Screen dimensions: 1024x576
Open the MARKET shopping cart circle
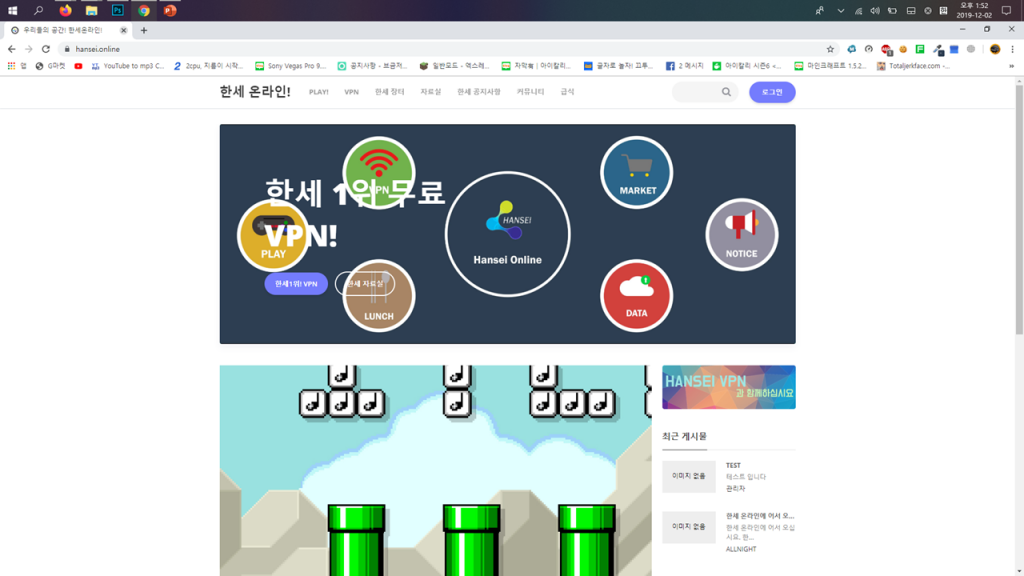(636, 172)
